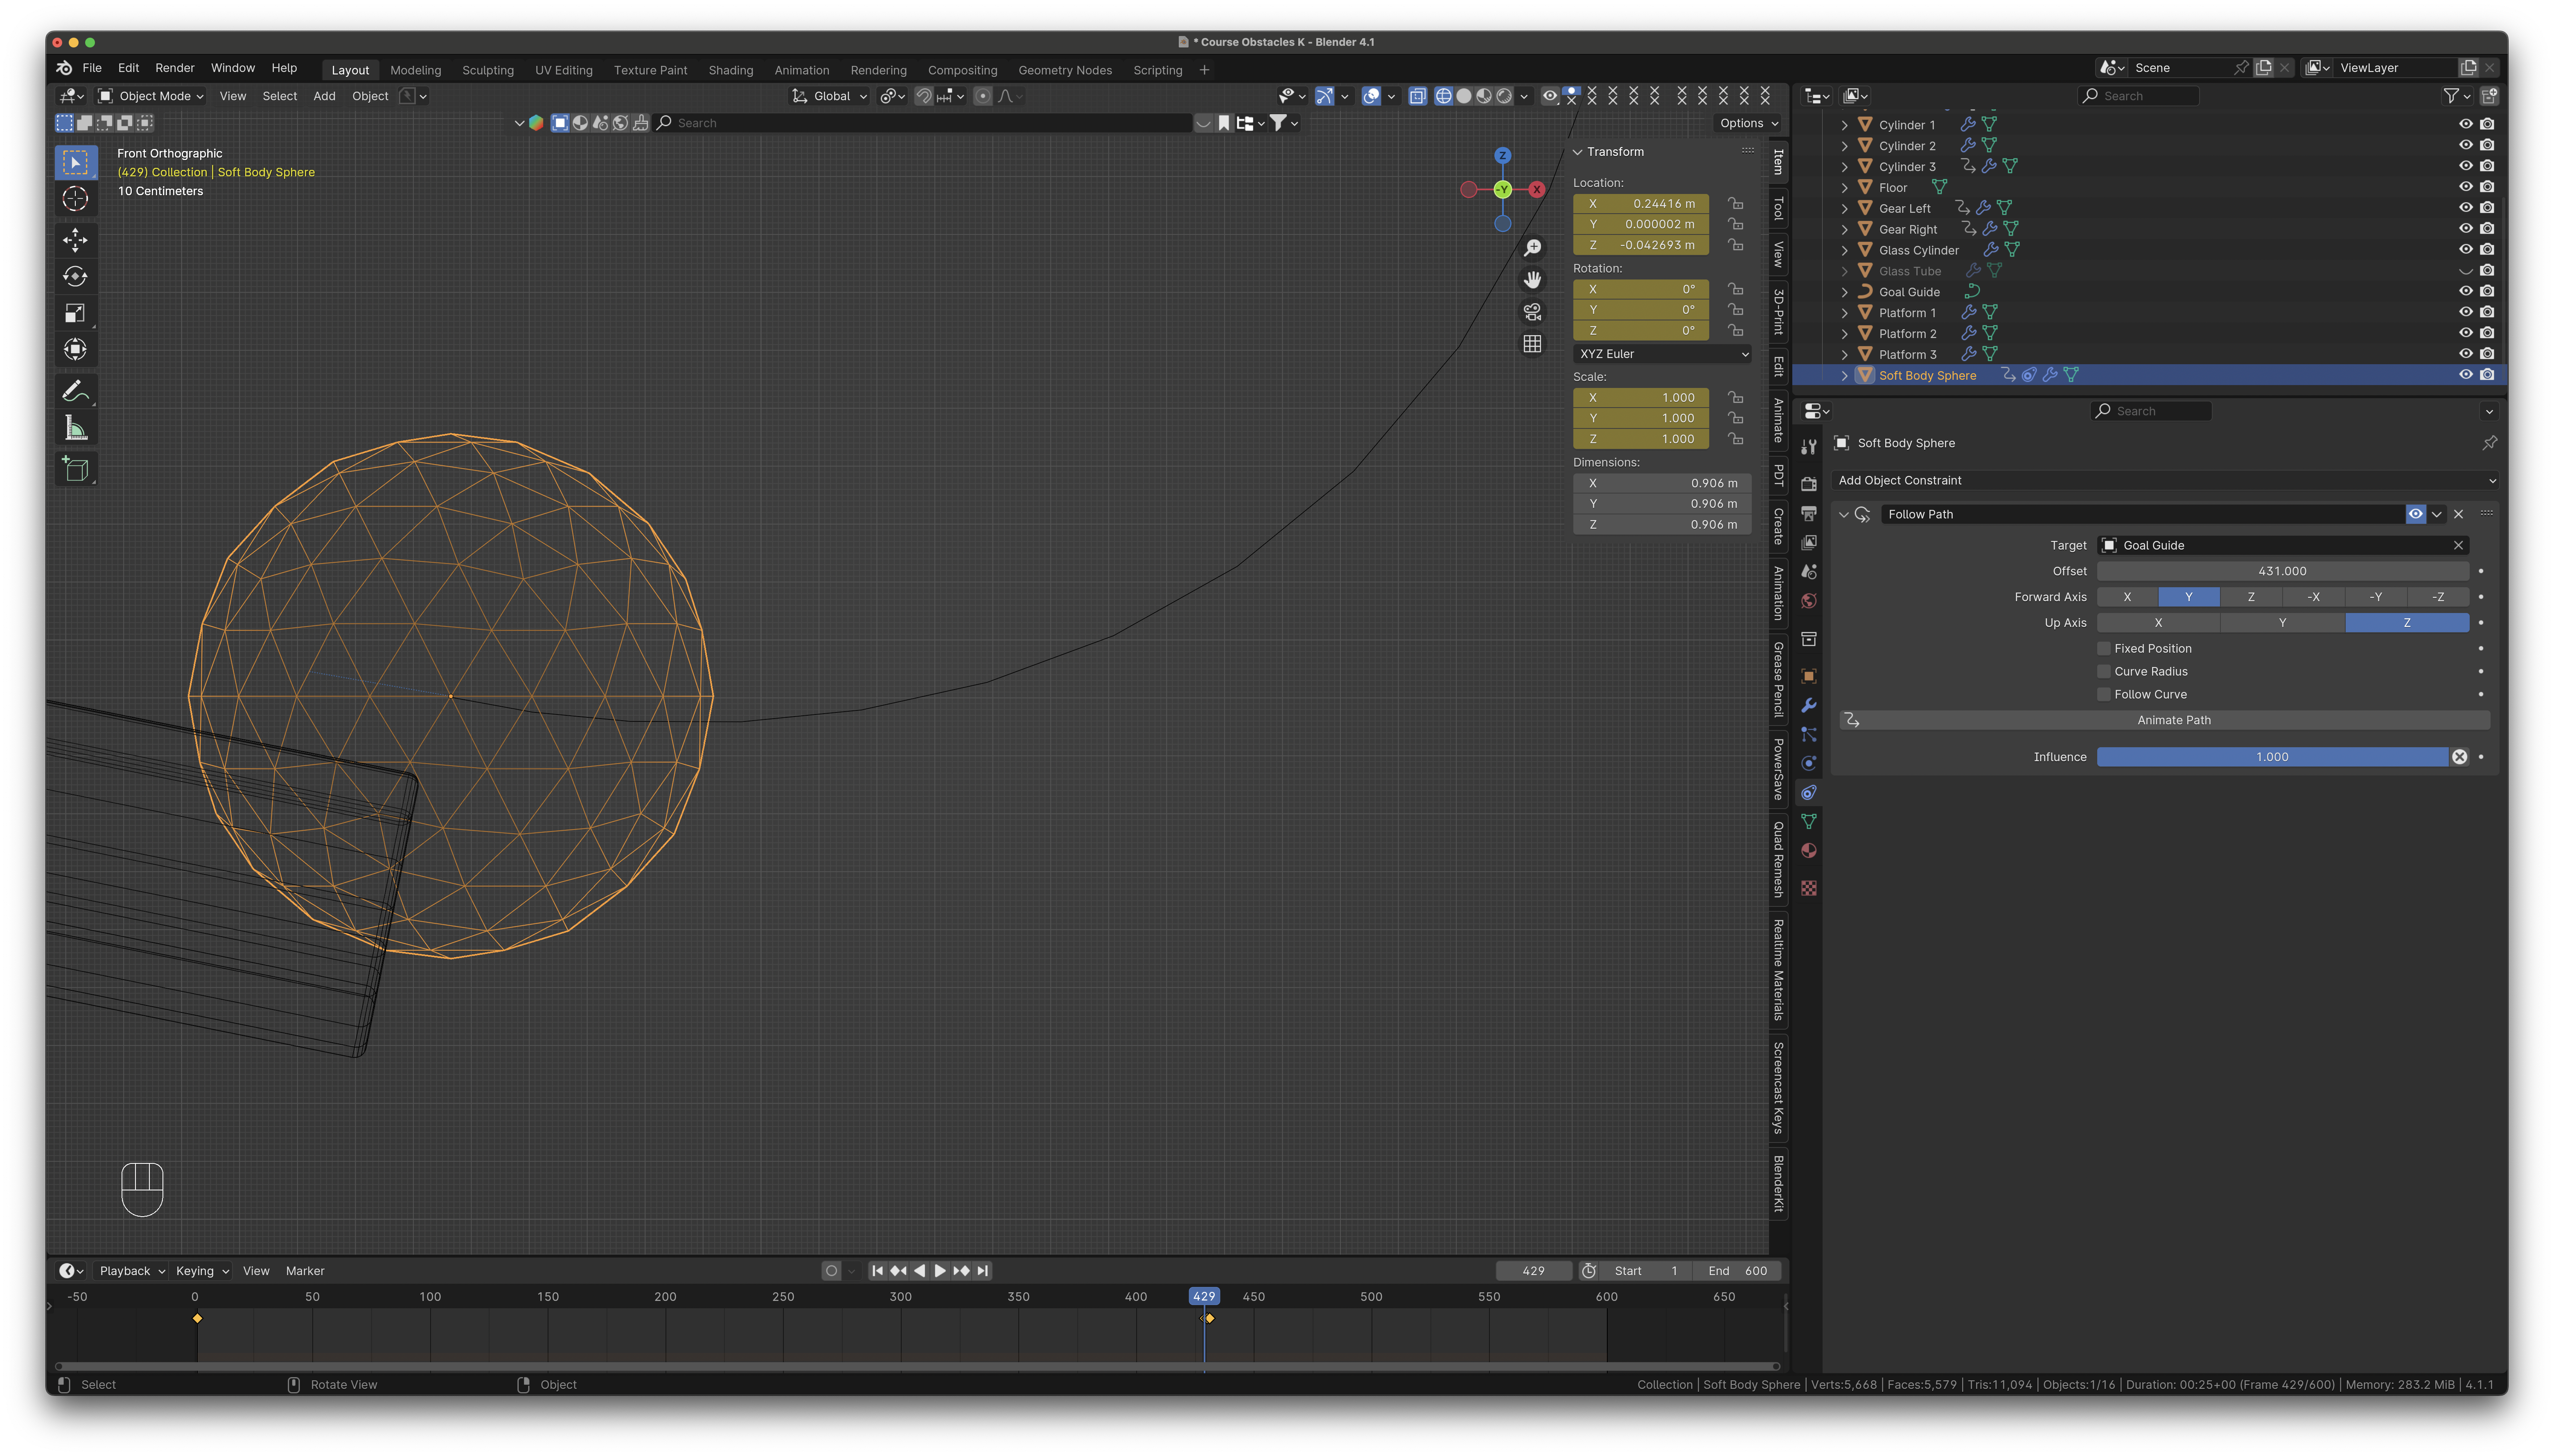Set Forward Axis to -Z
The image size is (2554, 1456).
[2439, 597]
